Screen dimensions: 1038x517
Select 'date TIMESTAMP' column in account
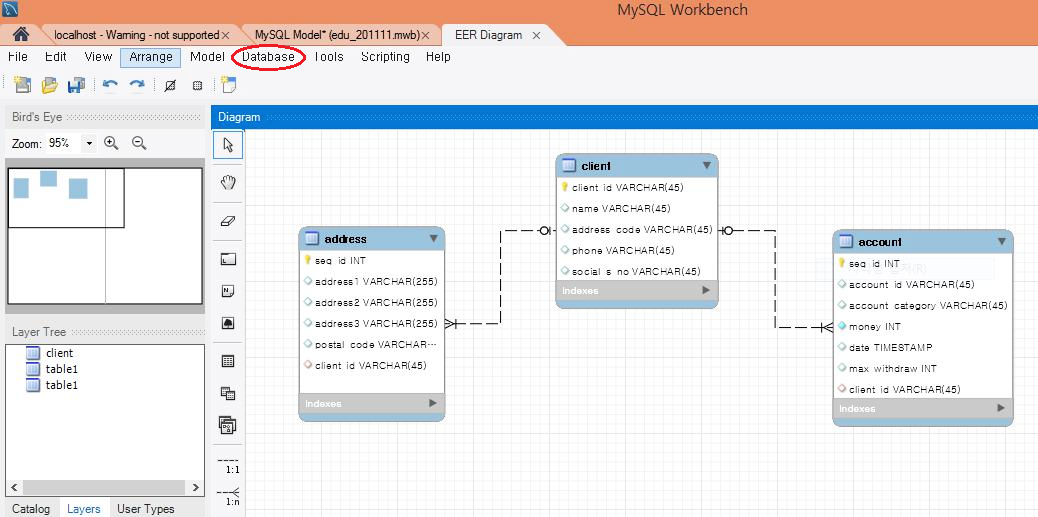coord(923,347)
